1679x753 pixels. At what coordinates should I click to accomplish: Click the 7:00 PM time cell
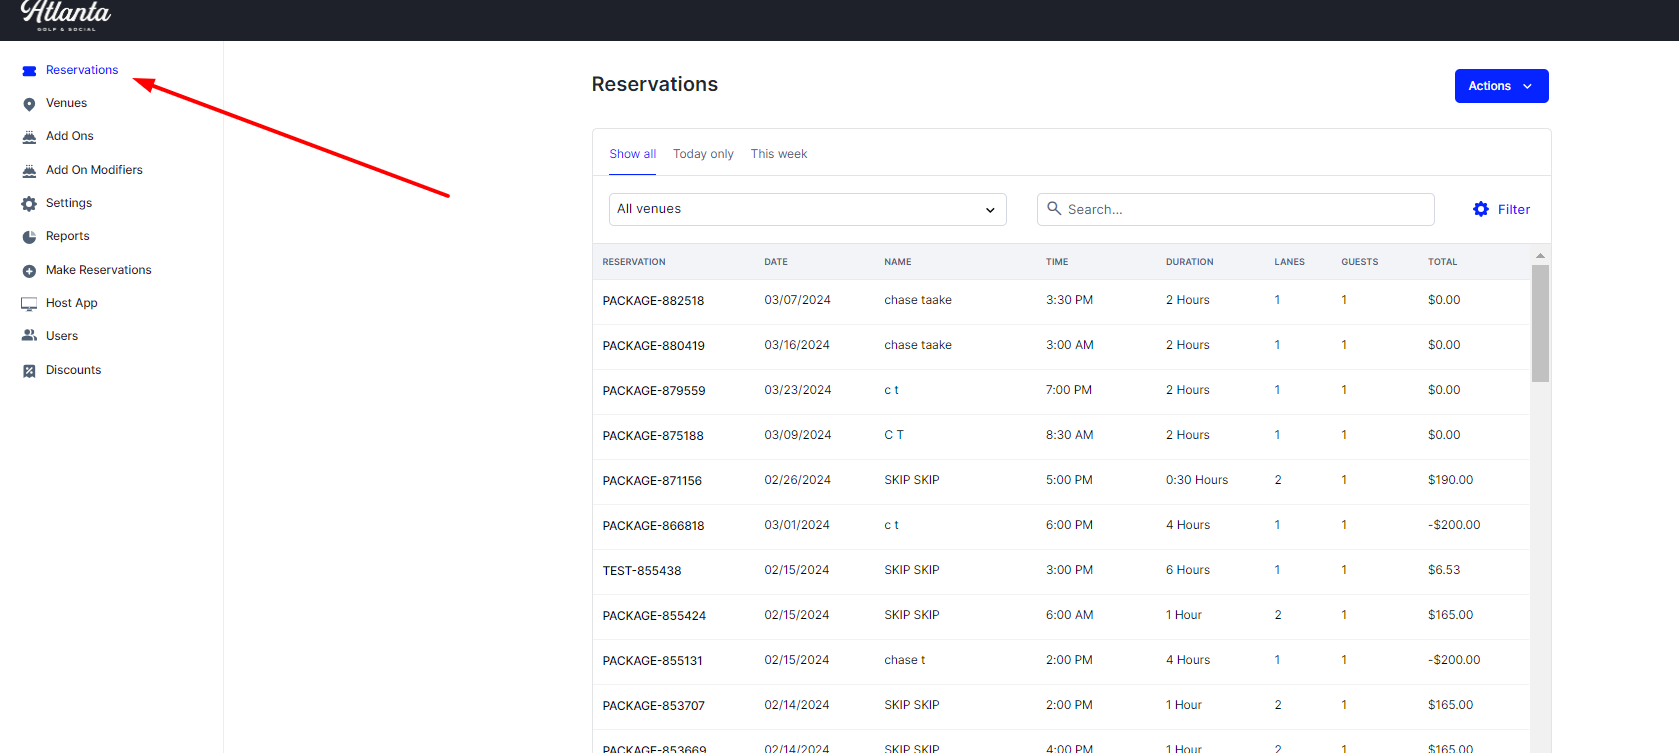[1069, 390]
